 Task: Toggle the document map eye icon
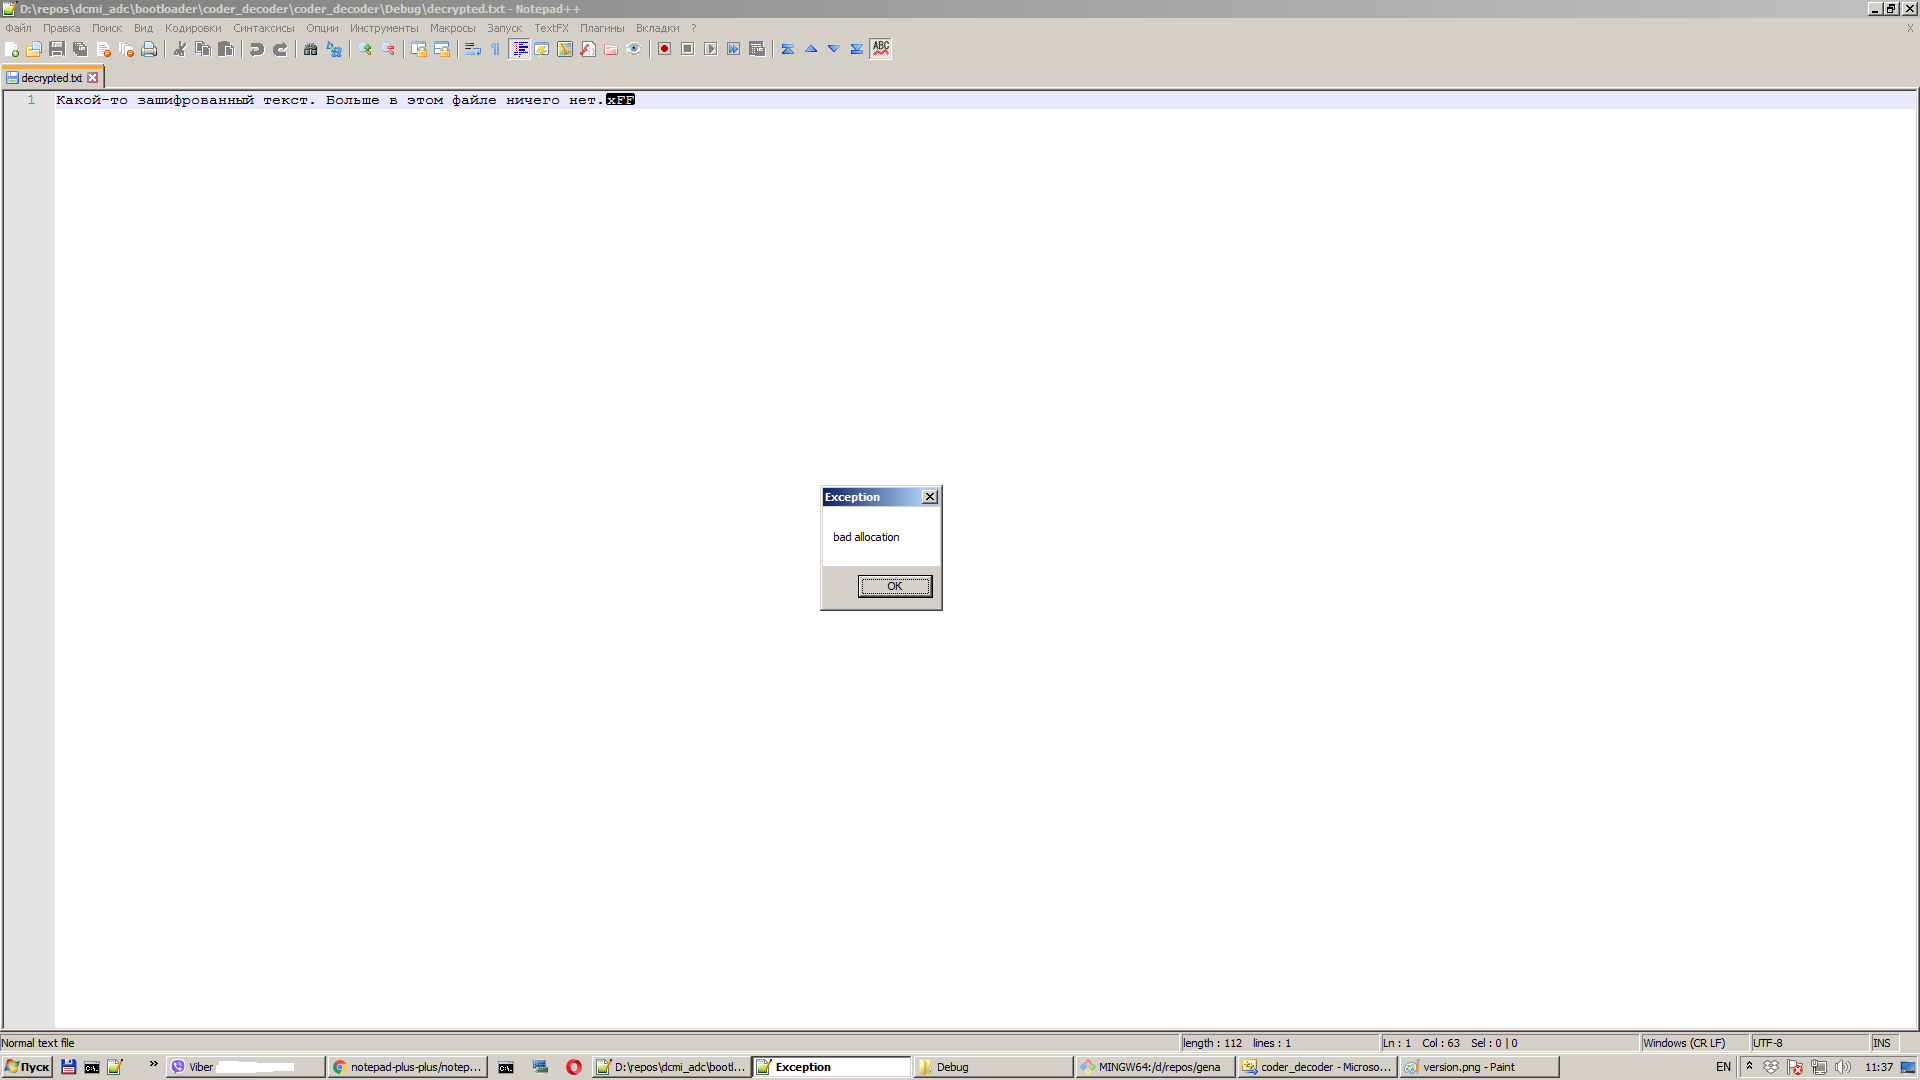(633, 49)
